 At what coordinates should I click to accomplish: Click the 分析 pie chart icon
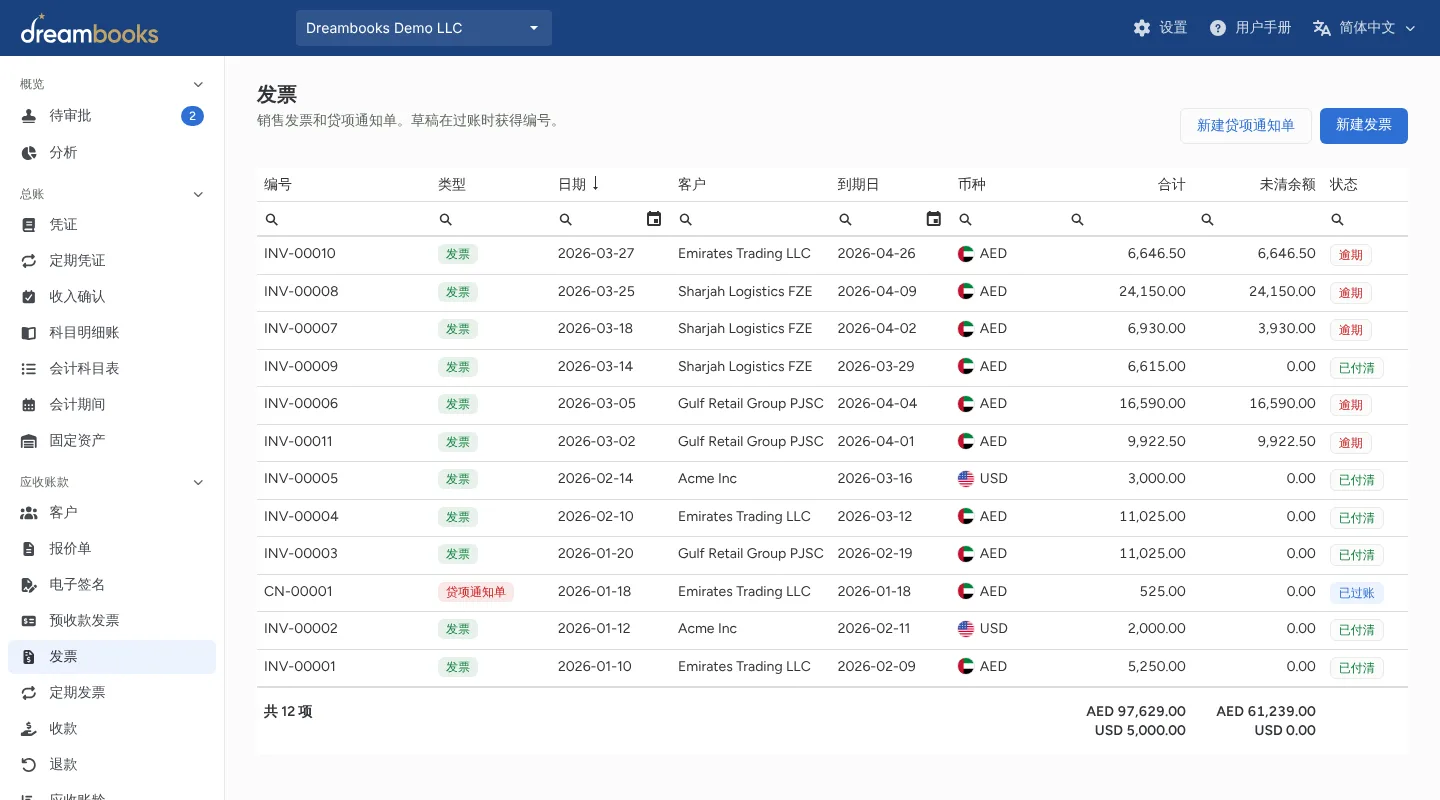(x=29, y=153)
